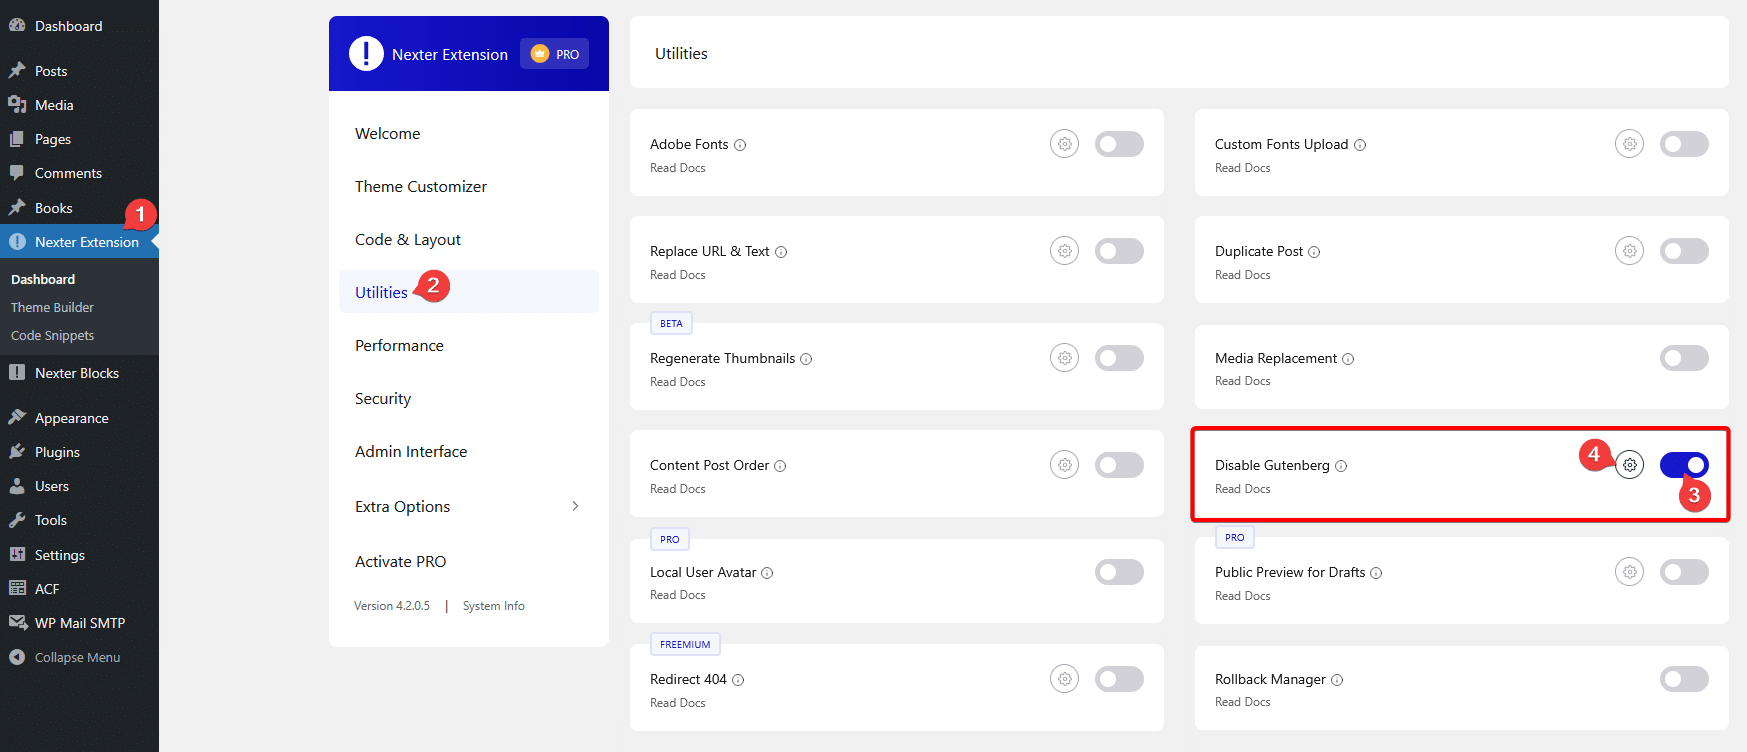Screen dimensions: 1747x752
Task: Switch on Local User Avatar toggle
Action: coord(1119,572)
